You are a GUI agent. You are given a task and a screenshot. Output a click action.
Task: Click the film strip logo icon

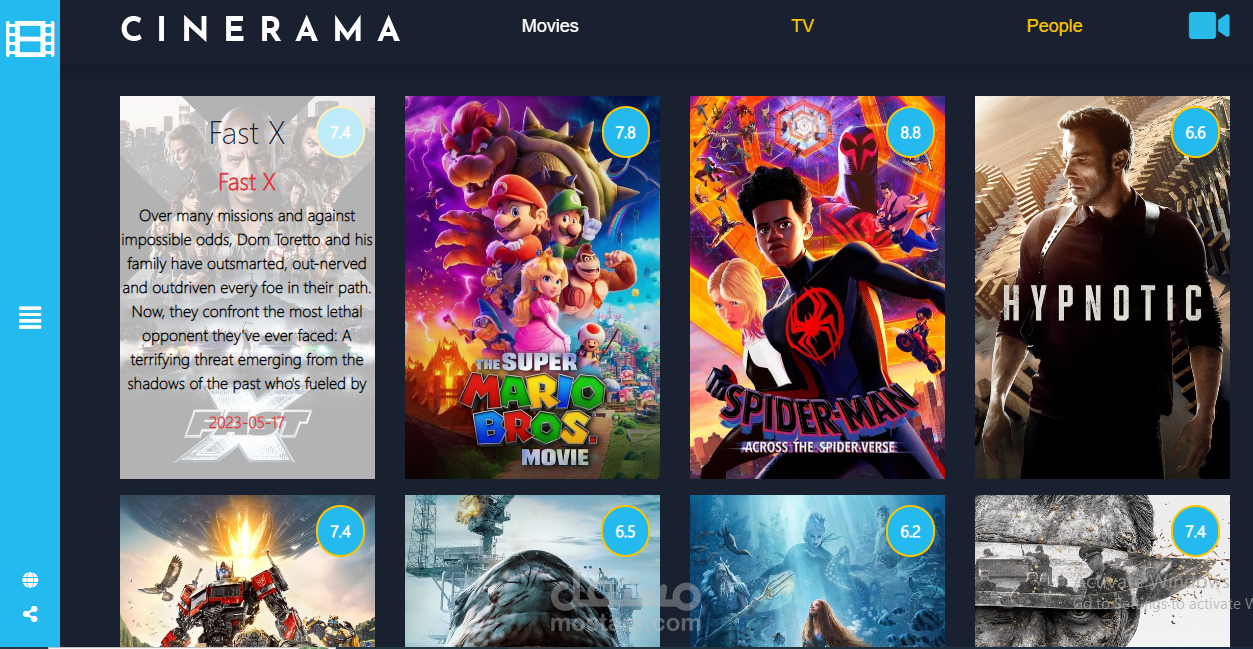30,38
